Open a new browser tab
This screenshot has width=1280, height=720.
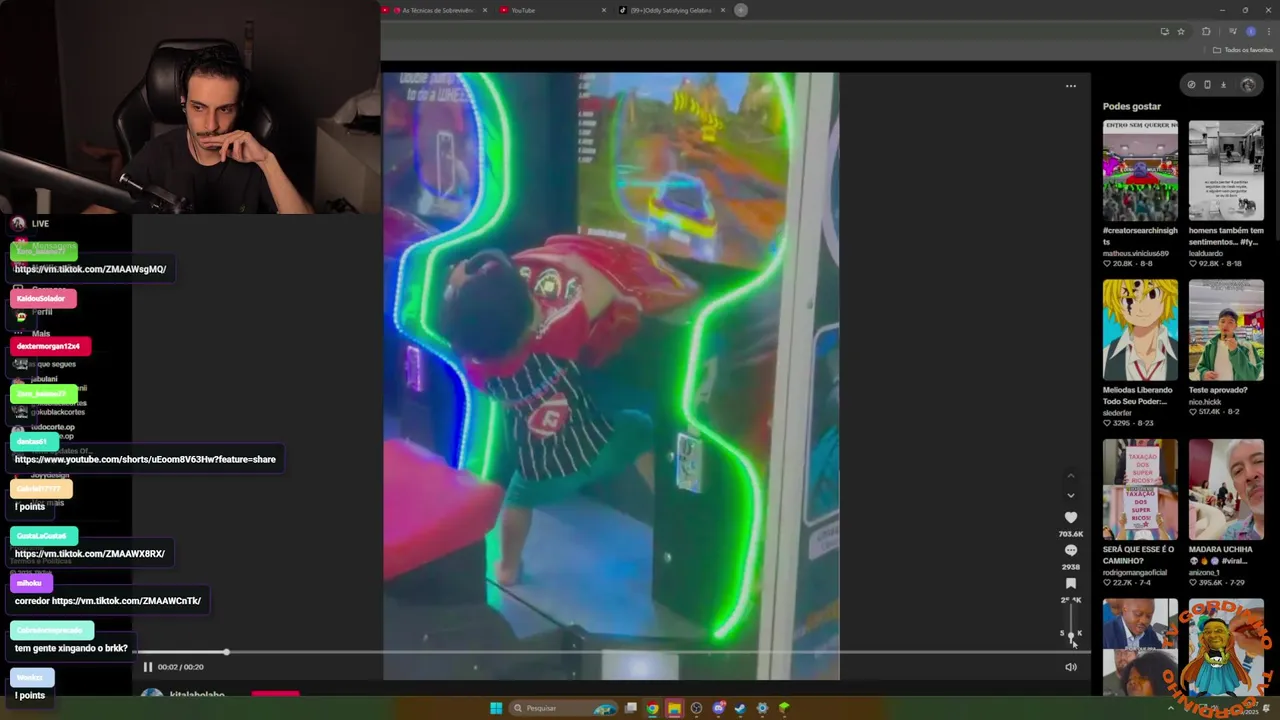(x=741, y=10)
